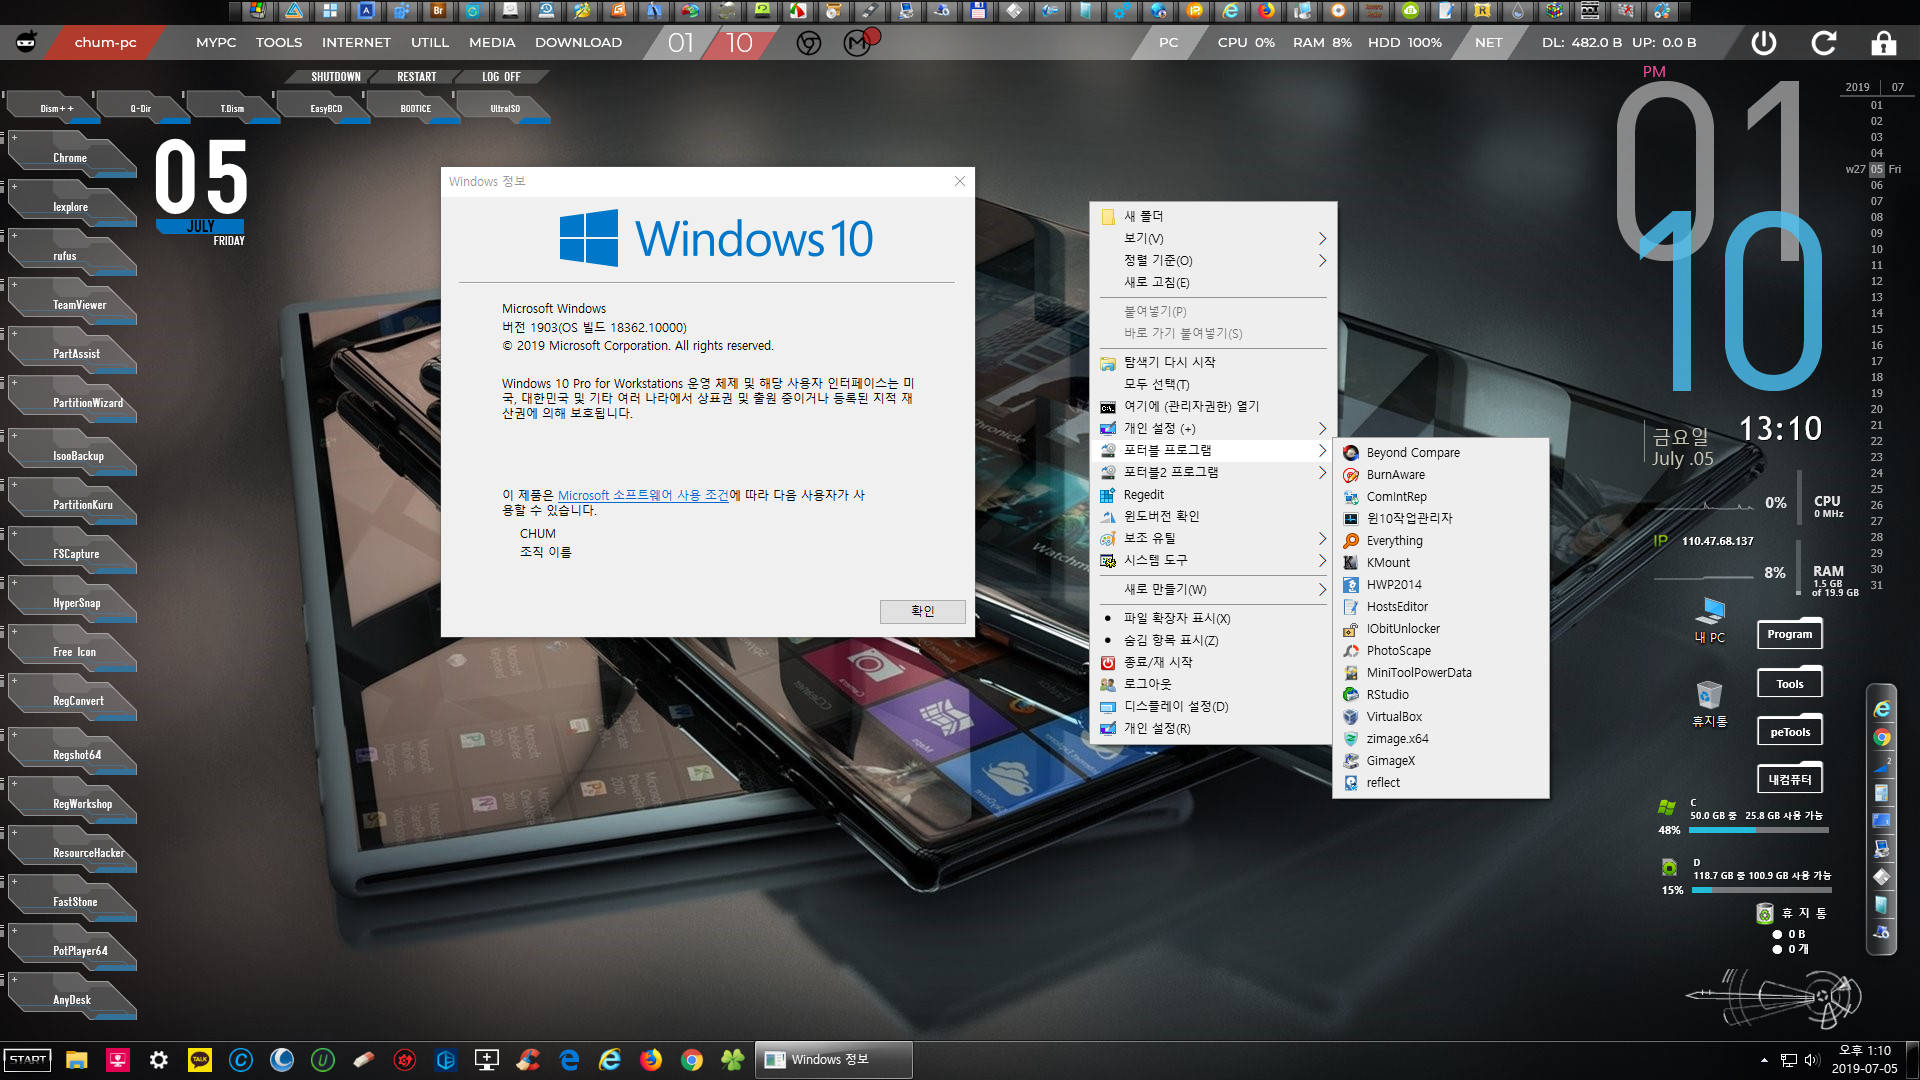Open ComIntRep in the submenu
The height and width of the screenshot is (1080, 1920).
click(x=1440, y=497)
